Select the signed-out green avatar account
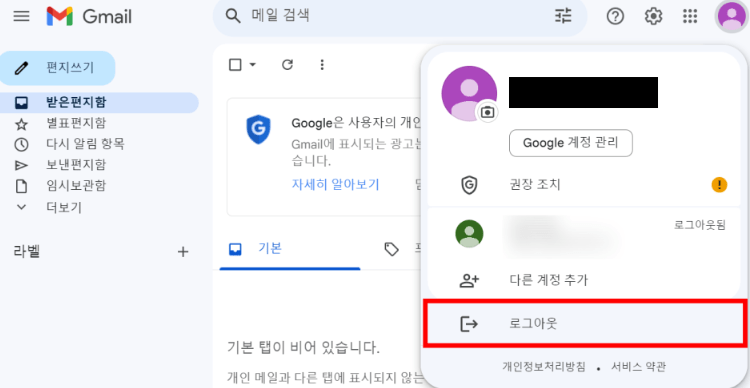Viewport: 750px width, 388px height. click(584, 234)
